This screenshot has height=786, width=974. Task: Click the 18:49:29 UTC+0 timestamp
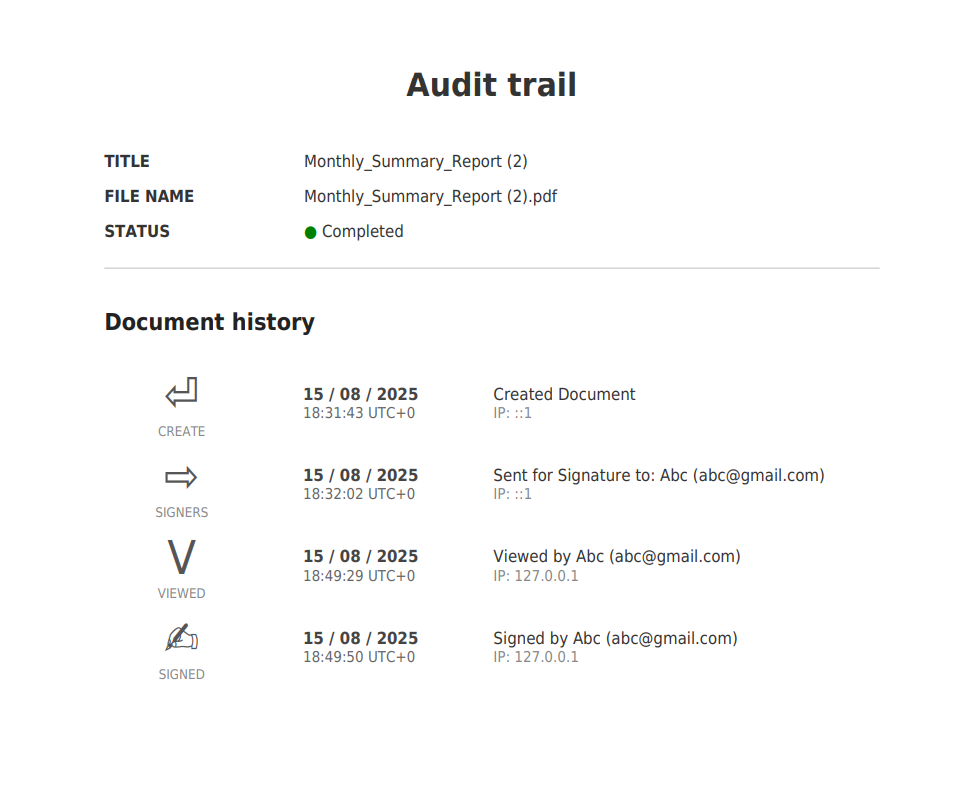[359, 576]
